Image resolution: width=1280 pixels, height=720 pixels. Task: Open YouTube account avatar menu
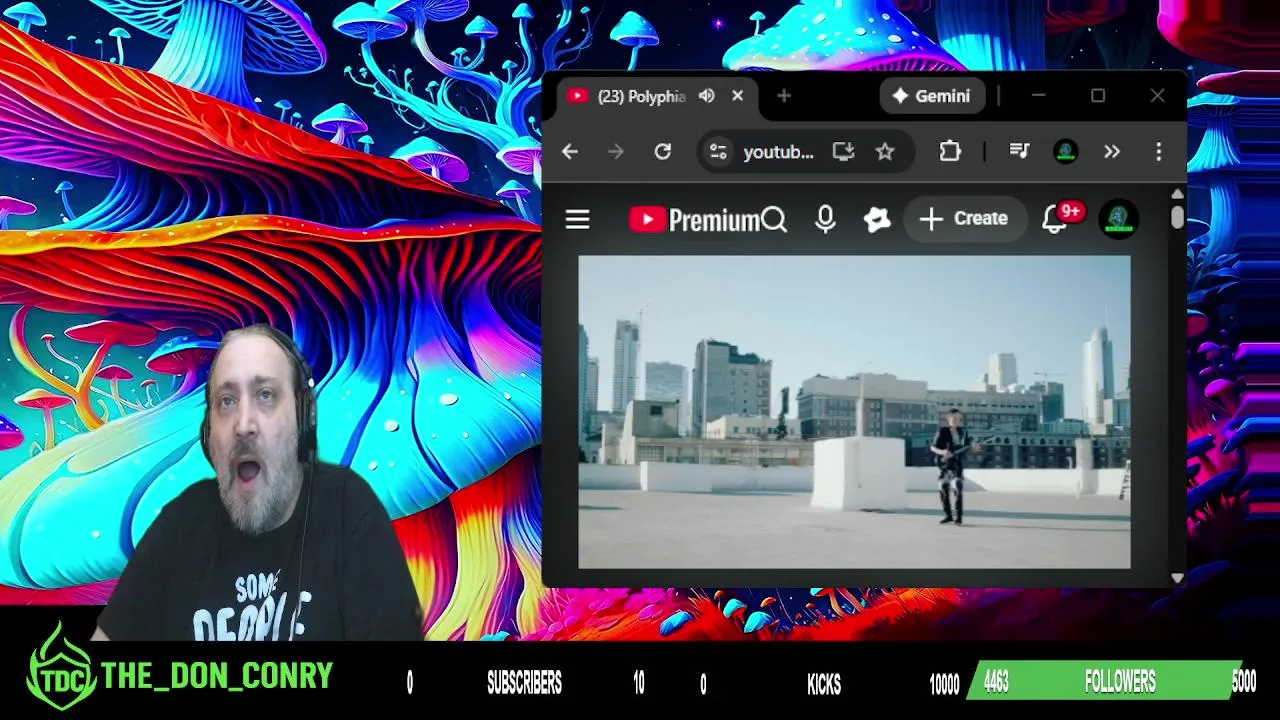(x=1118, y=219)
